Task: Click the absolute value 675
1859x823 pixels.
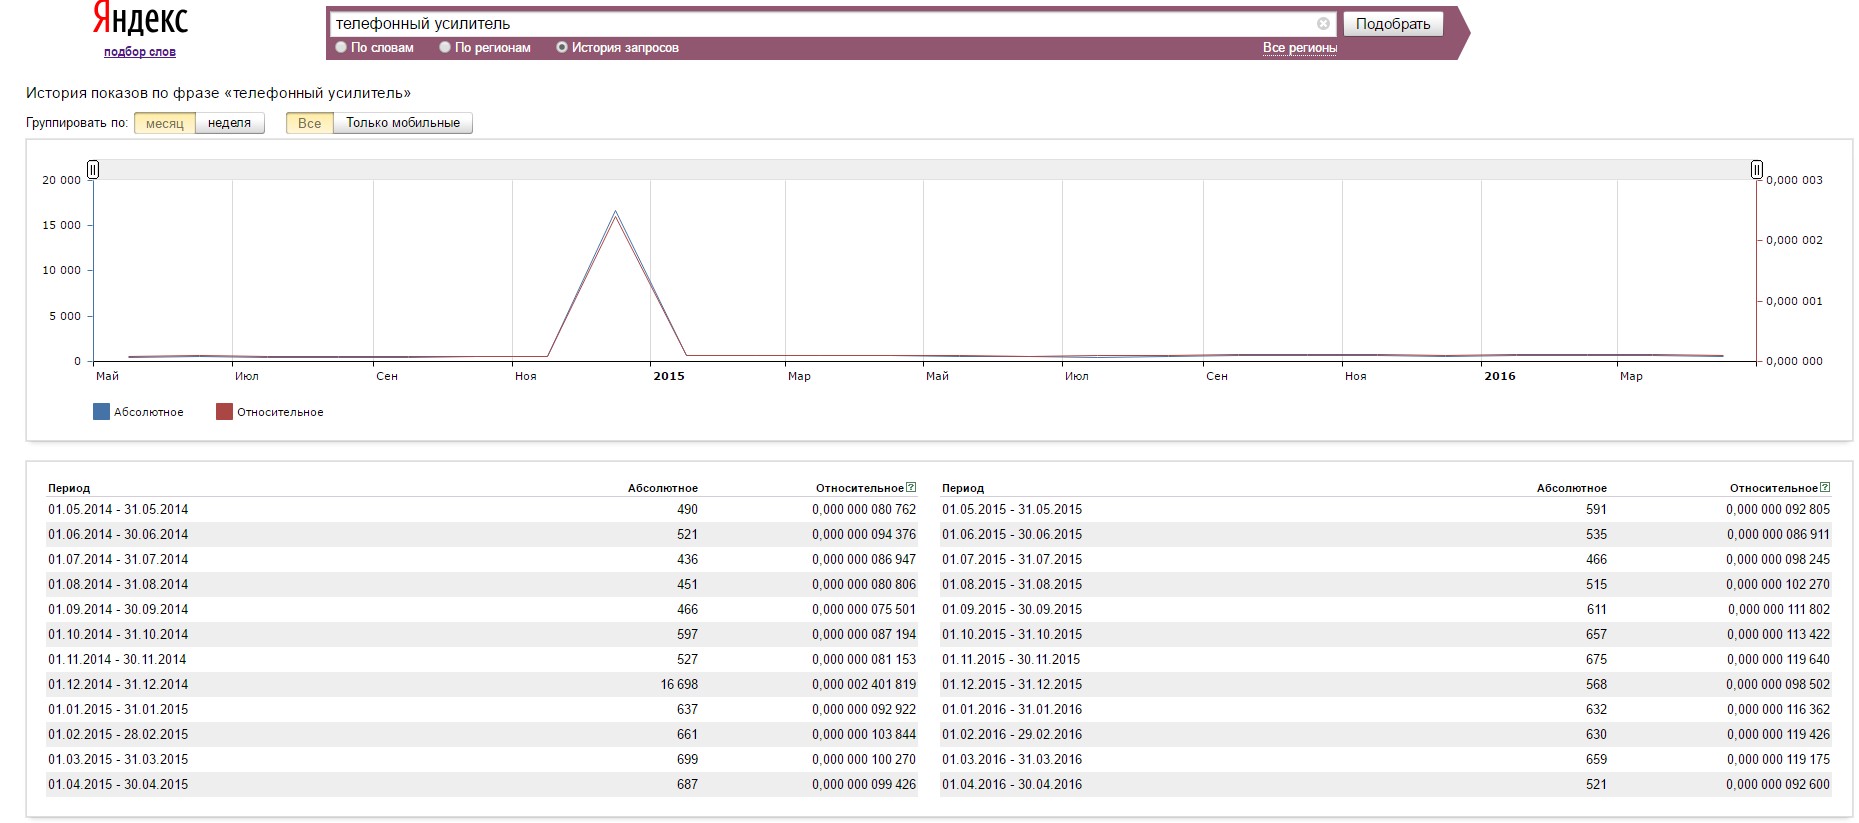Action: (x=1596, y=659)
